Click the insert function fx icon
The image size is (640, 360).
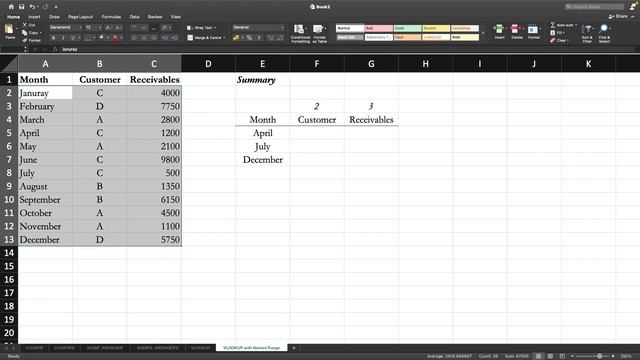(x=55, y=49)
